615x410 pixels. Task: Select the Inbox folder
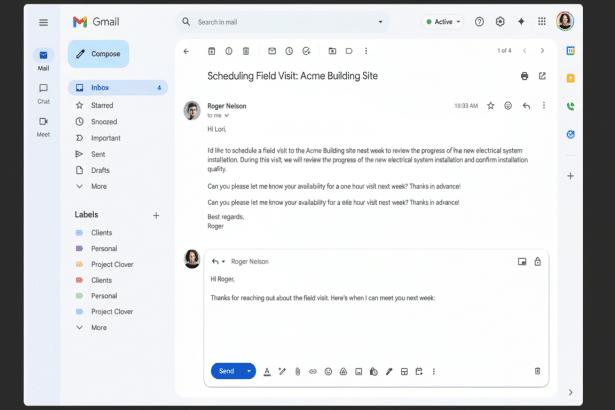118,87
